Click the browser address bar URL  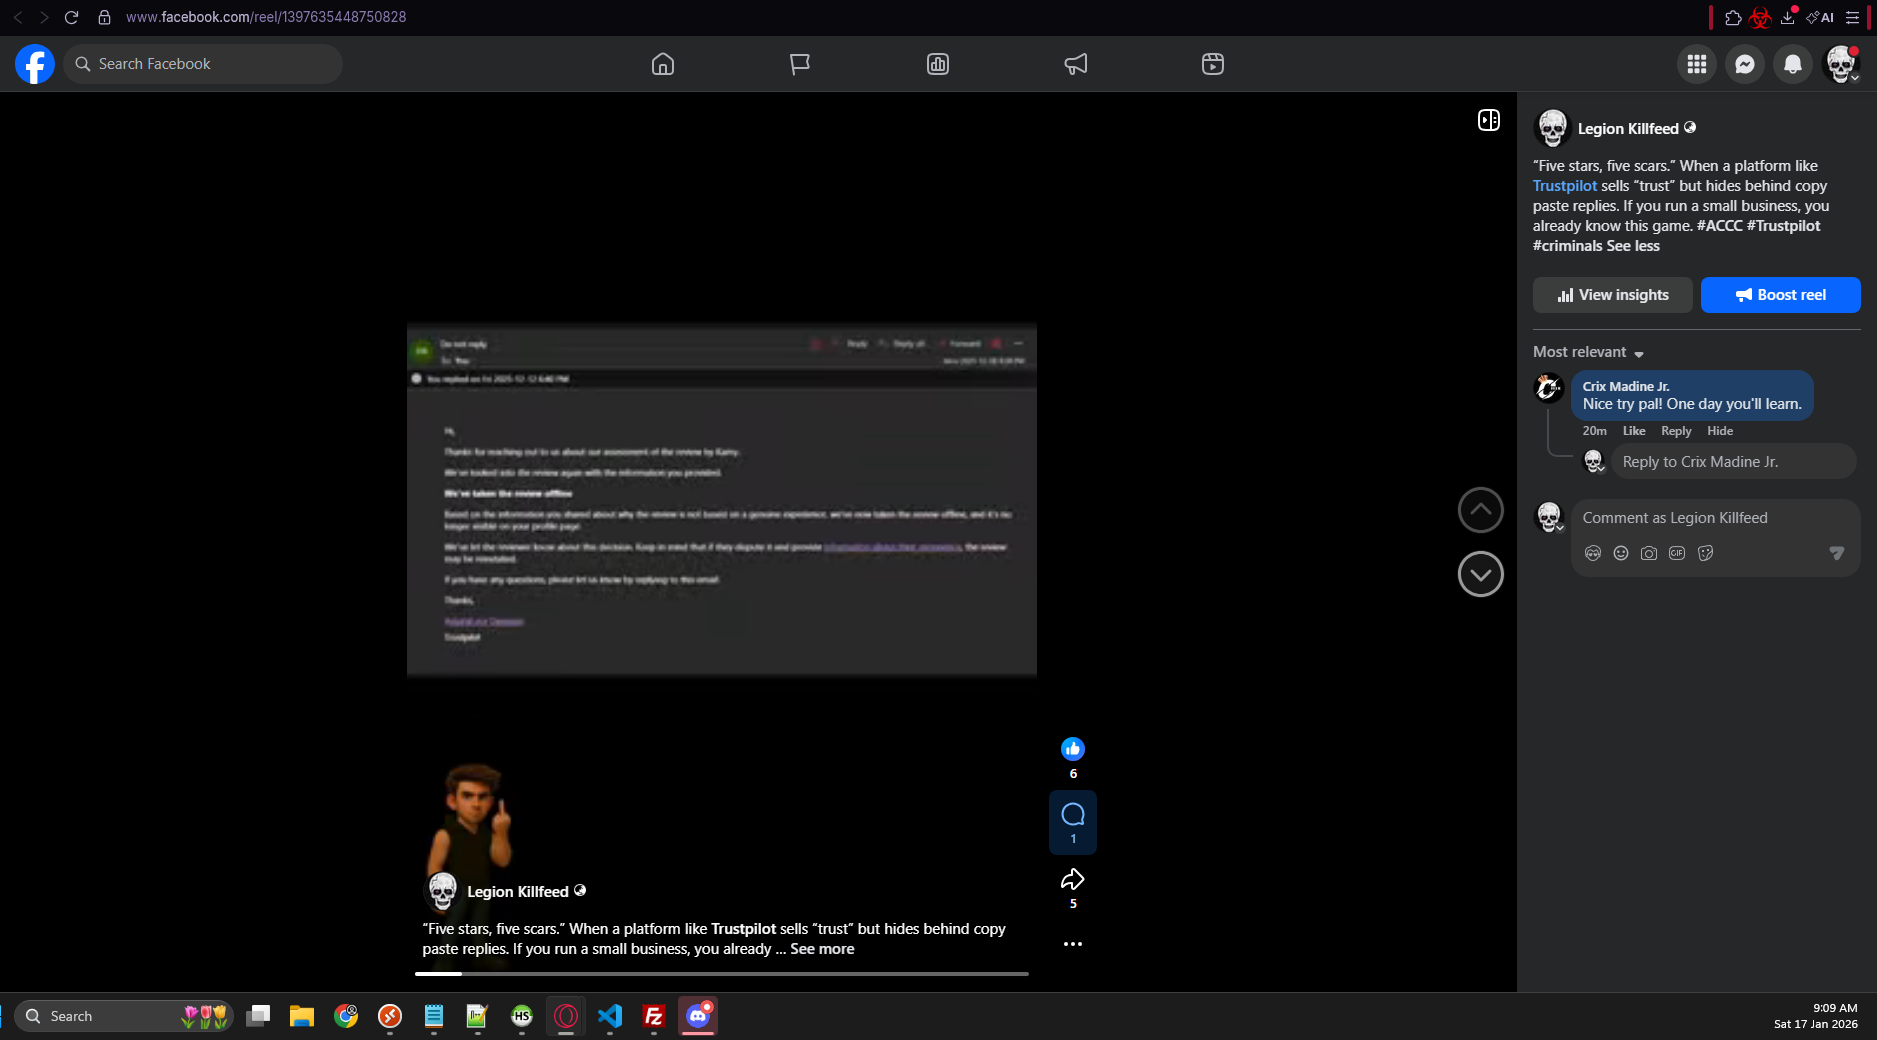(266, 17)
